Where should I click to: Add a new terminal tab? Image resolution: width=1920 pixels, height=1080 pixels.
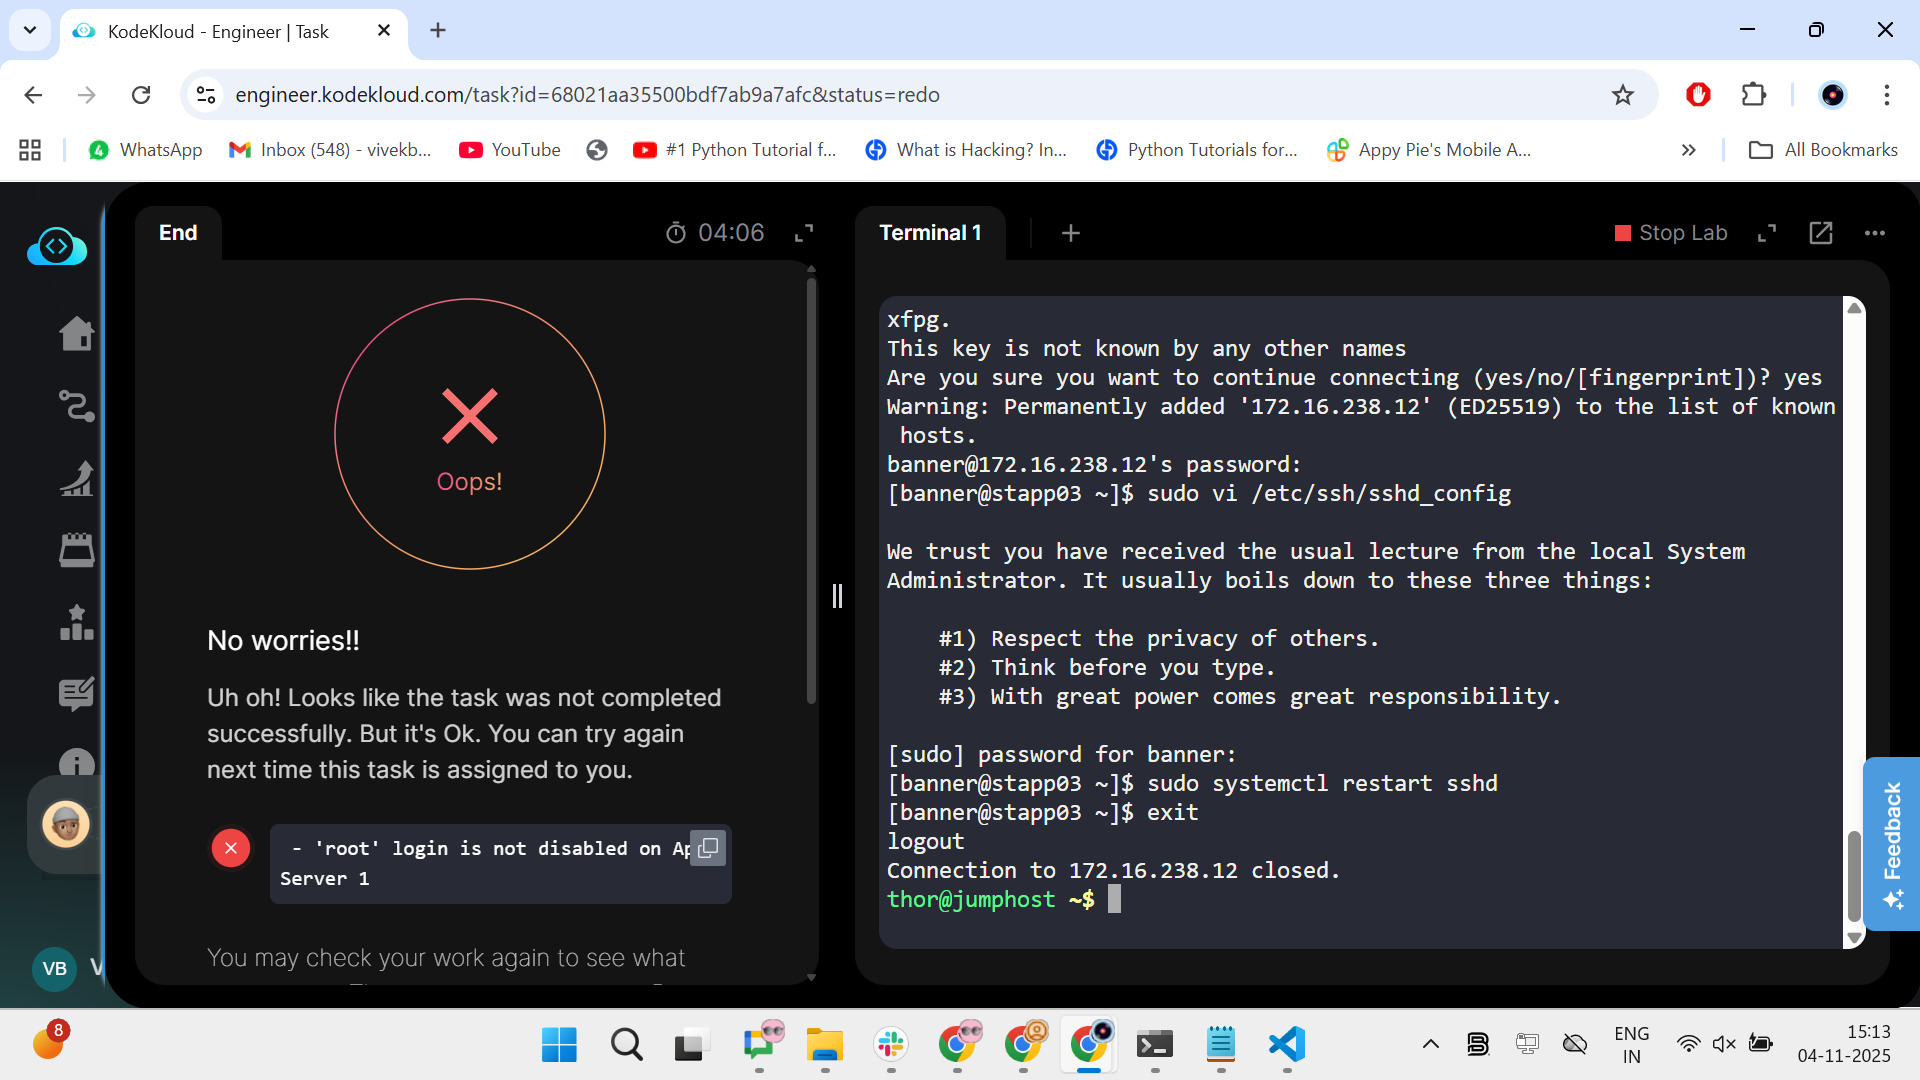(x=1070, y=233)
